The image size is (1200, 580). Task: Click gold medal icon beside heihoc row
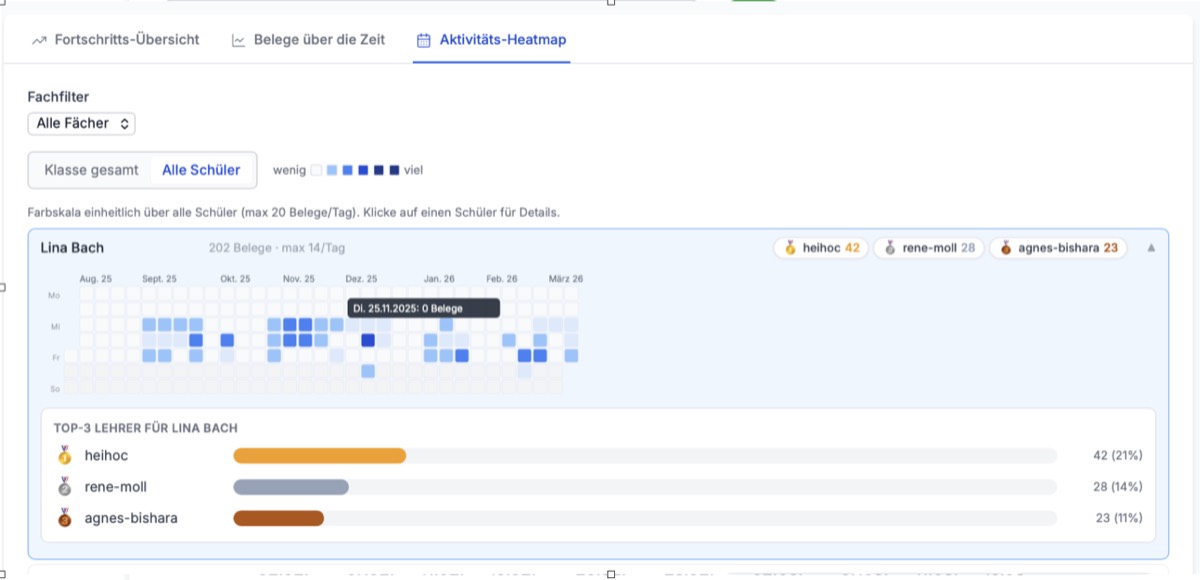click(65, 456)
